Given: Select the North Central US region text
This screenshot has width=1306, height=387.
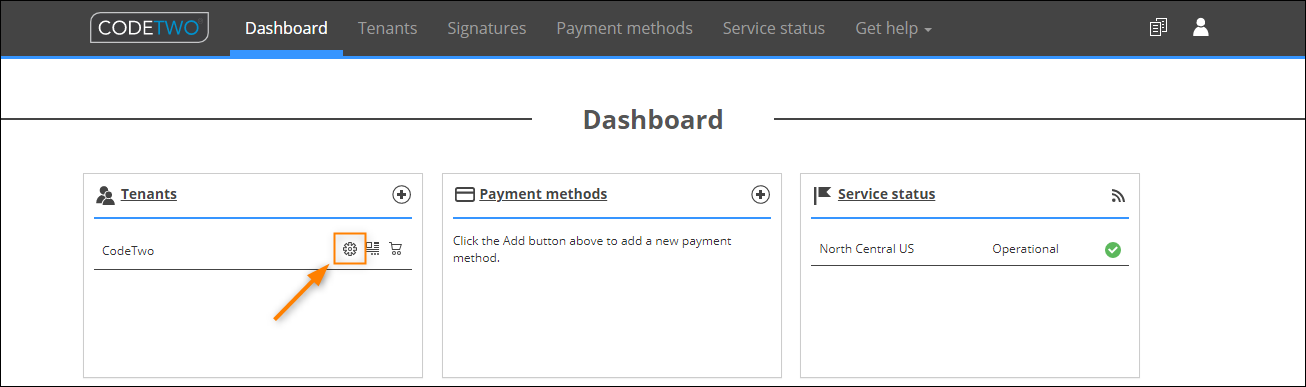Looking at the screenshot, I should [866, 249].
